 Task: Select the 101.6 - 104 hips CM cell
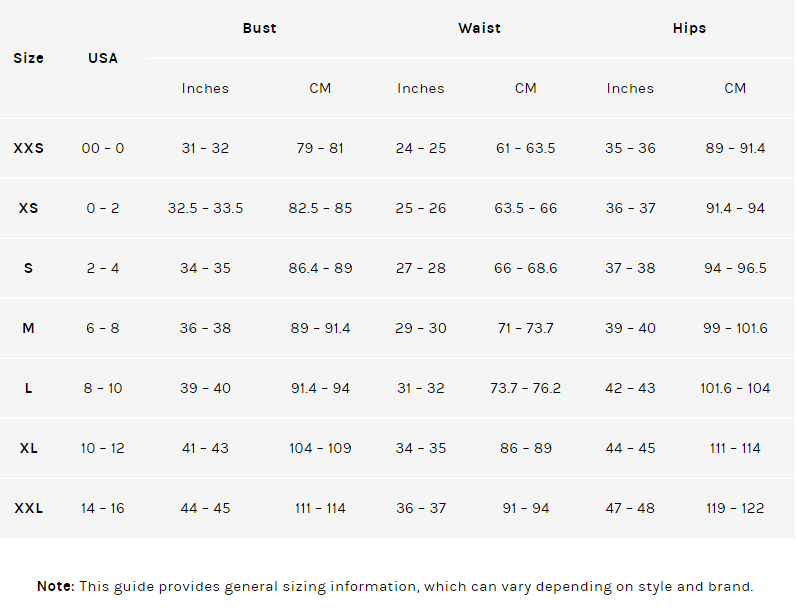(x=735, y=388)
